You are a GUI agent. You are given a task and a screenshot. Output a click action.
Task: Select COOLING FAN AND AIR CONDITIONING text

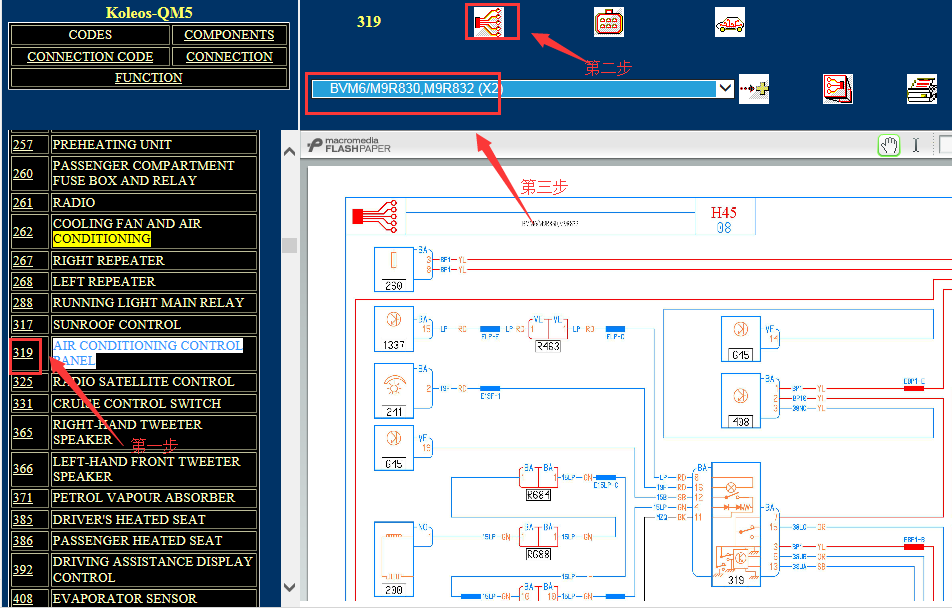point(127,231)
